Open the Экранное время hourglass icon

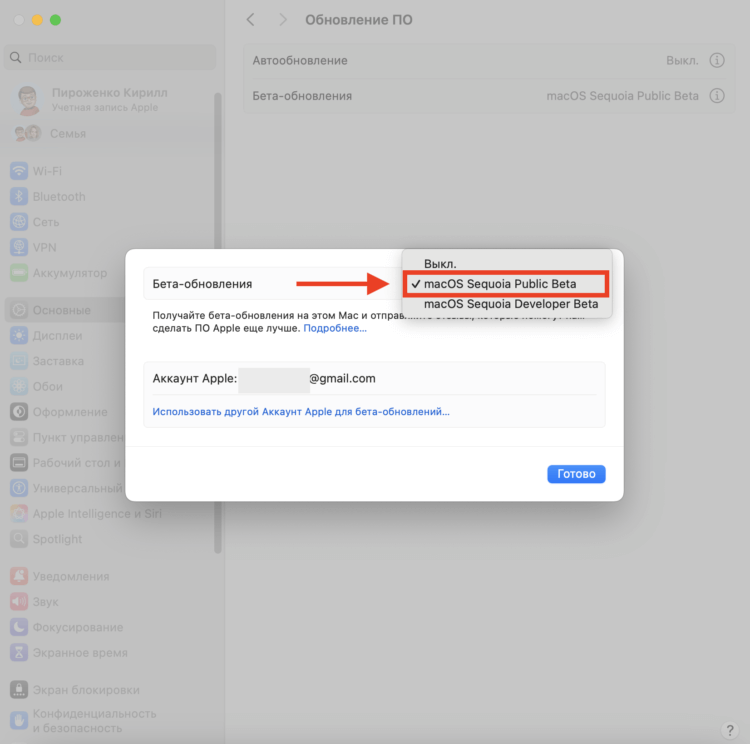[19, 653]
